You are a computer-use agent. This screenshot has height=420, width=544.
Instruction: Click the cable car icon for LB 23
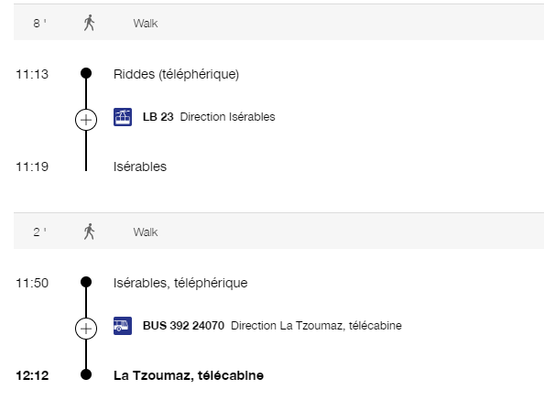122,117
